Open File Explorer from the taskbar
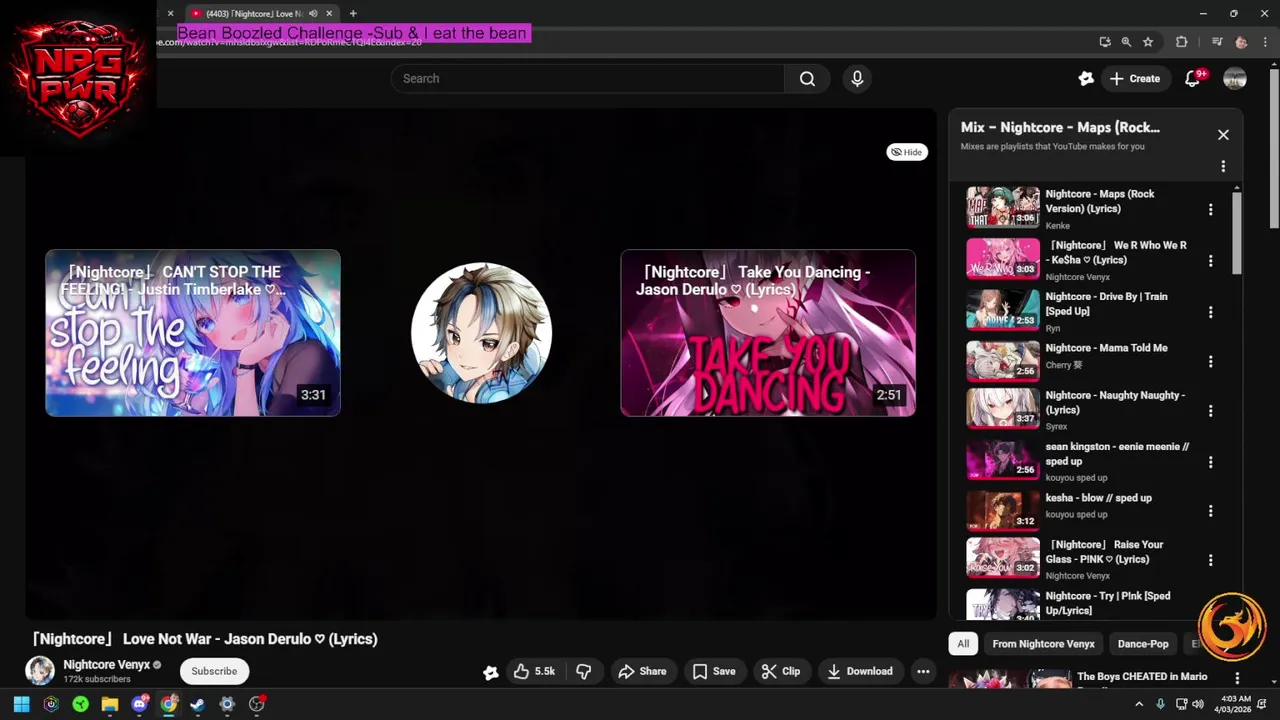Image resolution: width=1280 pixels, height=720 pixels. (110, 704)
